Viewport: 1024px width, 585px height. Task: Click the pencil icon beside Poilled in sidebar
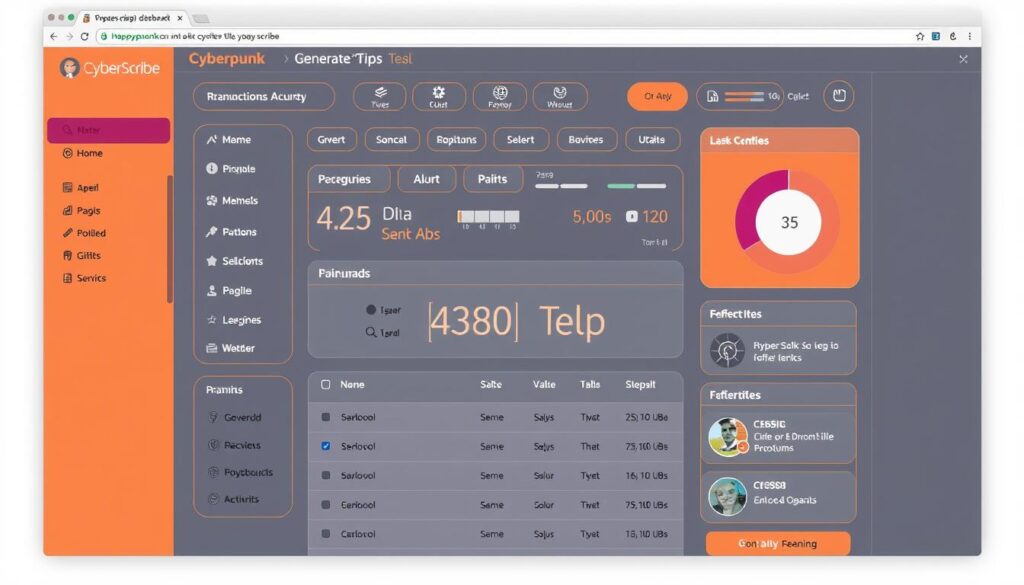(x=67, y=233)
